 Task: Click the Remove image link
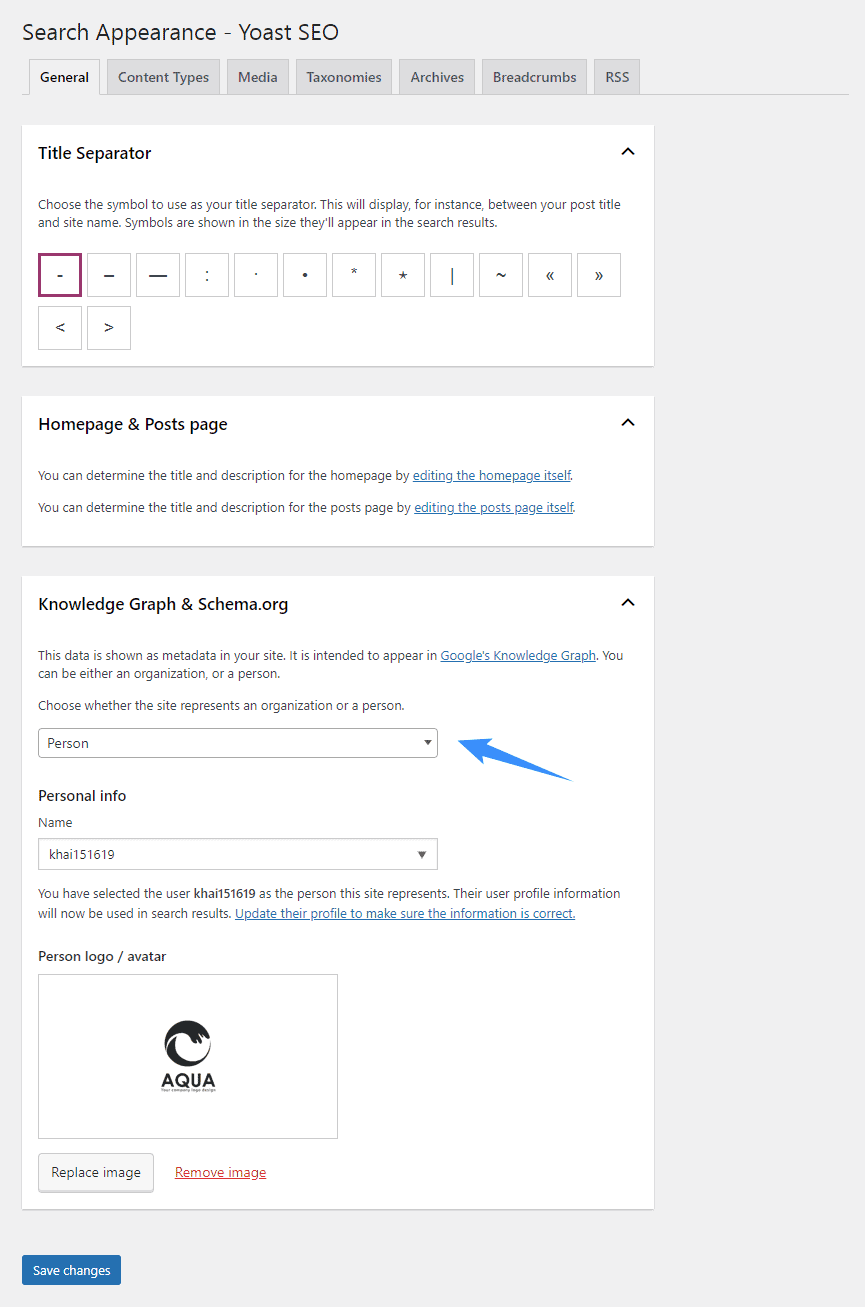(x=220, y=1172)
